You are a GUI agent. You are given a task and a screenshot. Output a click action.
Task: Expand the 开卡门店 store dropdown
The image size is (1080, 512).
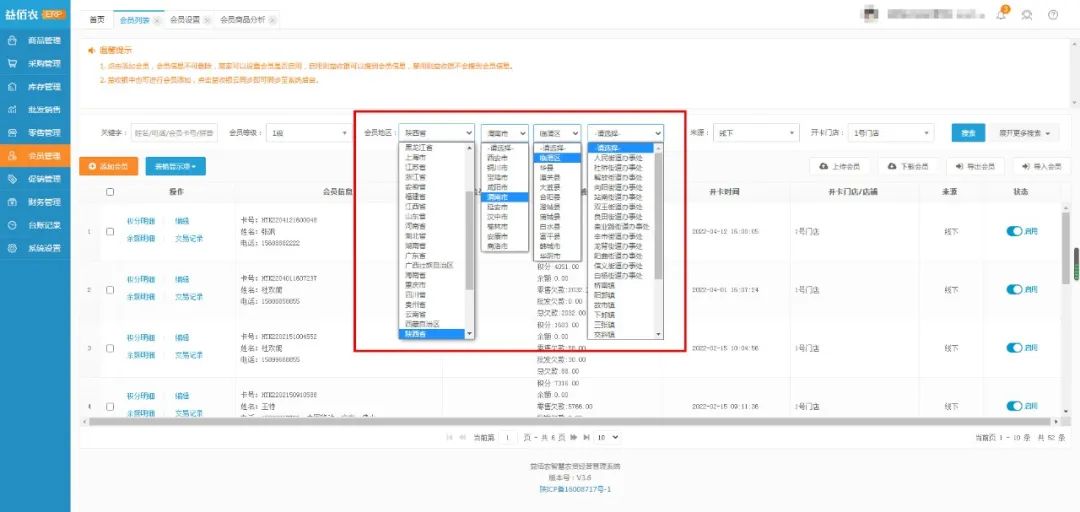889,133
